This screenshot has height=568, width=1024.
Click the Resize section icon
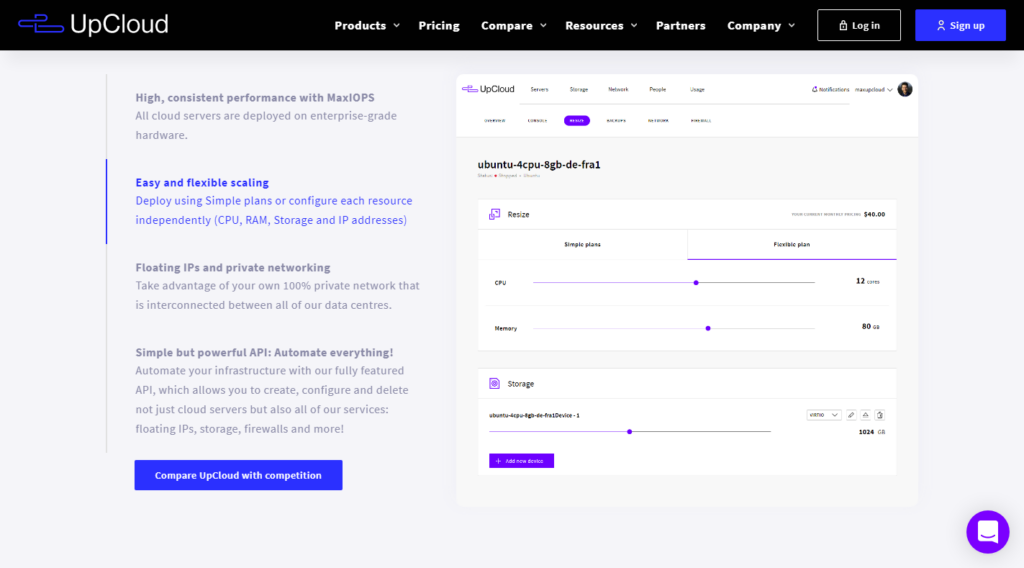pyautogui.click(x=494, y=214)
